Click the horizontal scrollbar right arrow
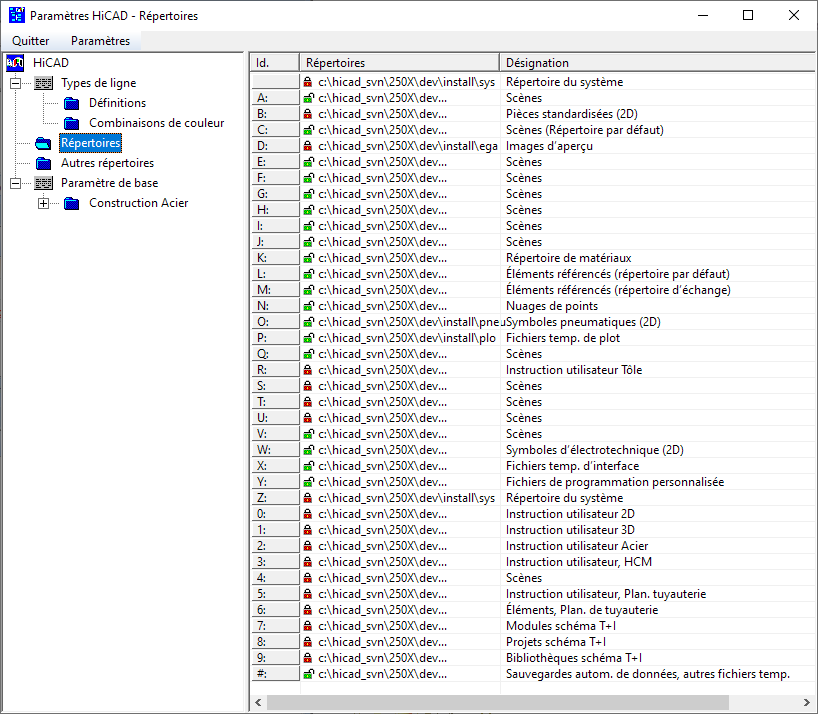 pyautogui.click(x=807, y=703)
